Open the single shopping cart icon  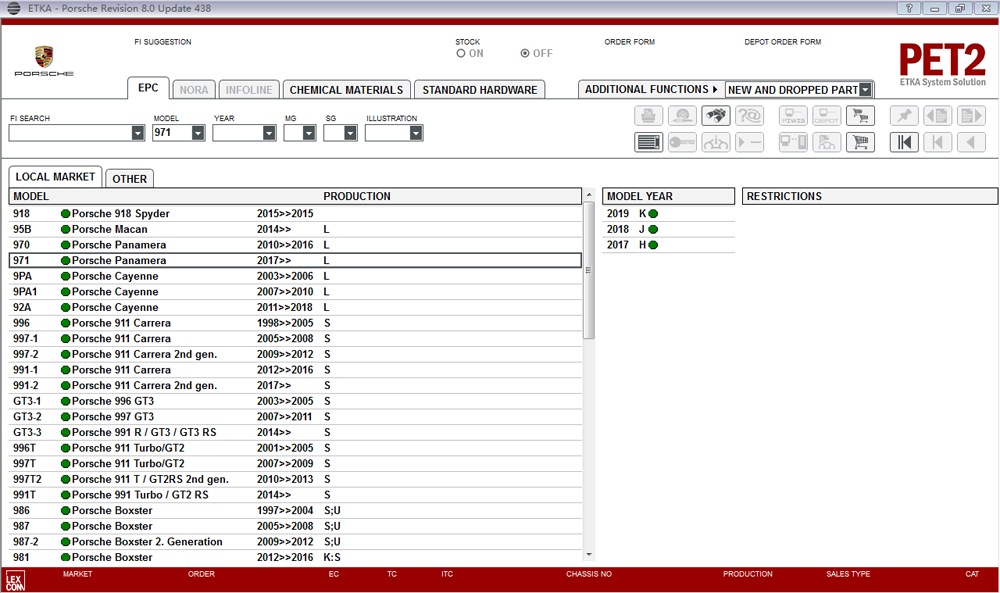860,142
